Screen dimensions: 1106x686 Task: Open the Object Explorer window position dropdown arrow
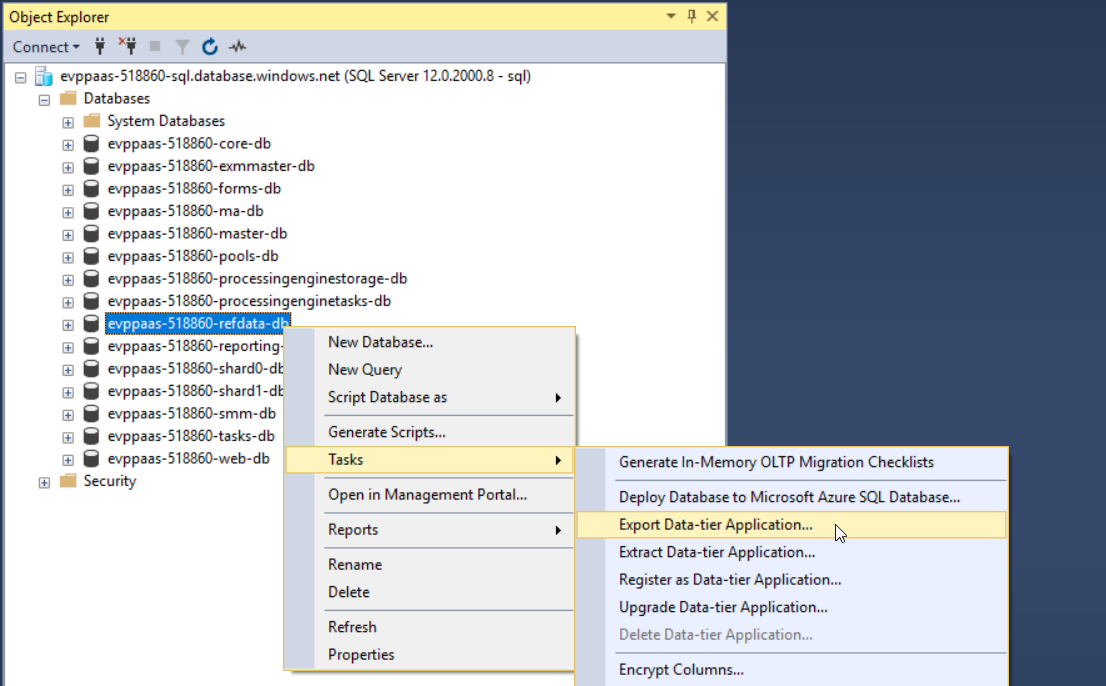click(x=671, y=16)
